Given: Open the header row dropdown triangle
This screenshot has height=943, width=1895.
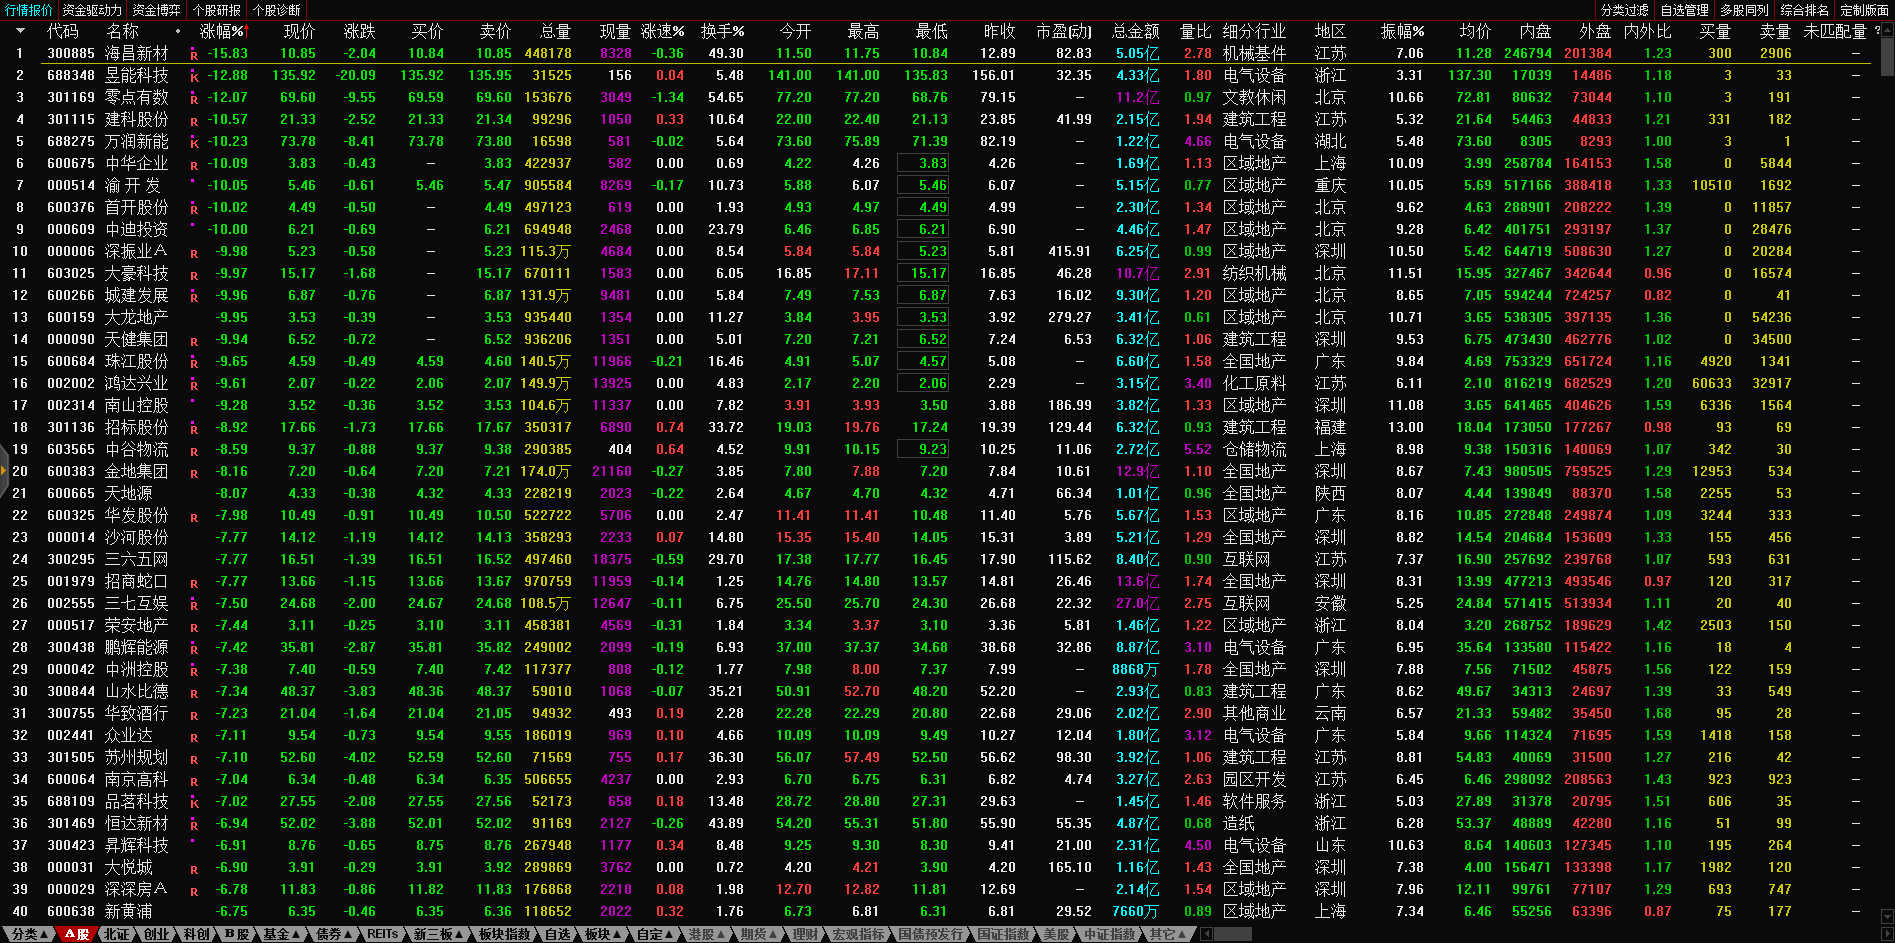Looking at the screenshot, I should (x=19, y=32).
